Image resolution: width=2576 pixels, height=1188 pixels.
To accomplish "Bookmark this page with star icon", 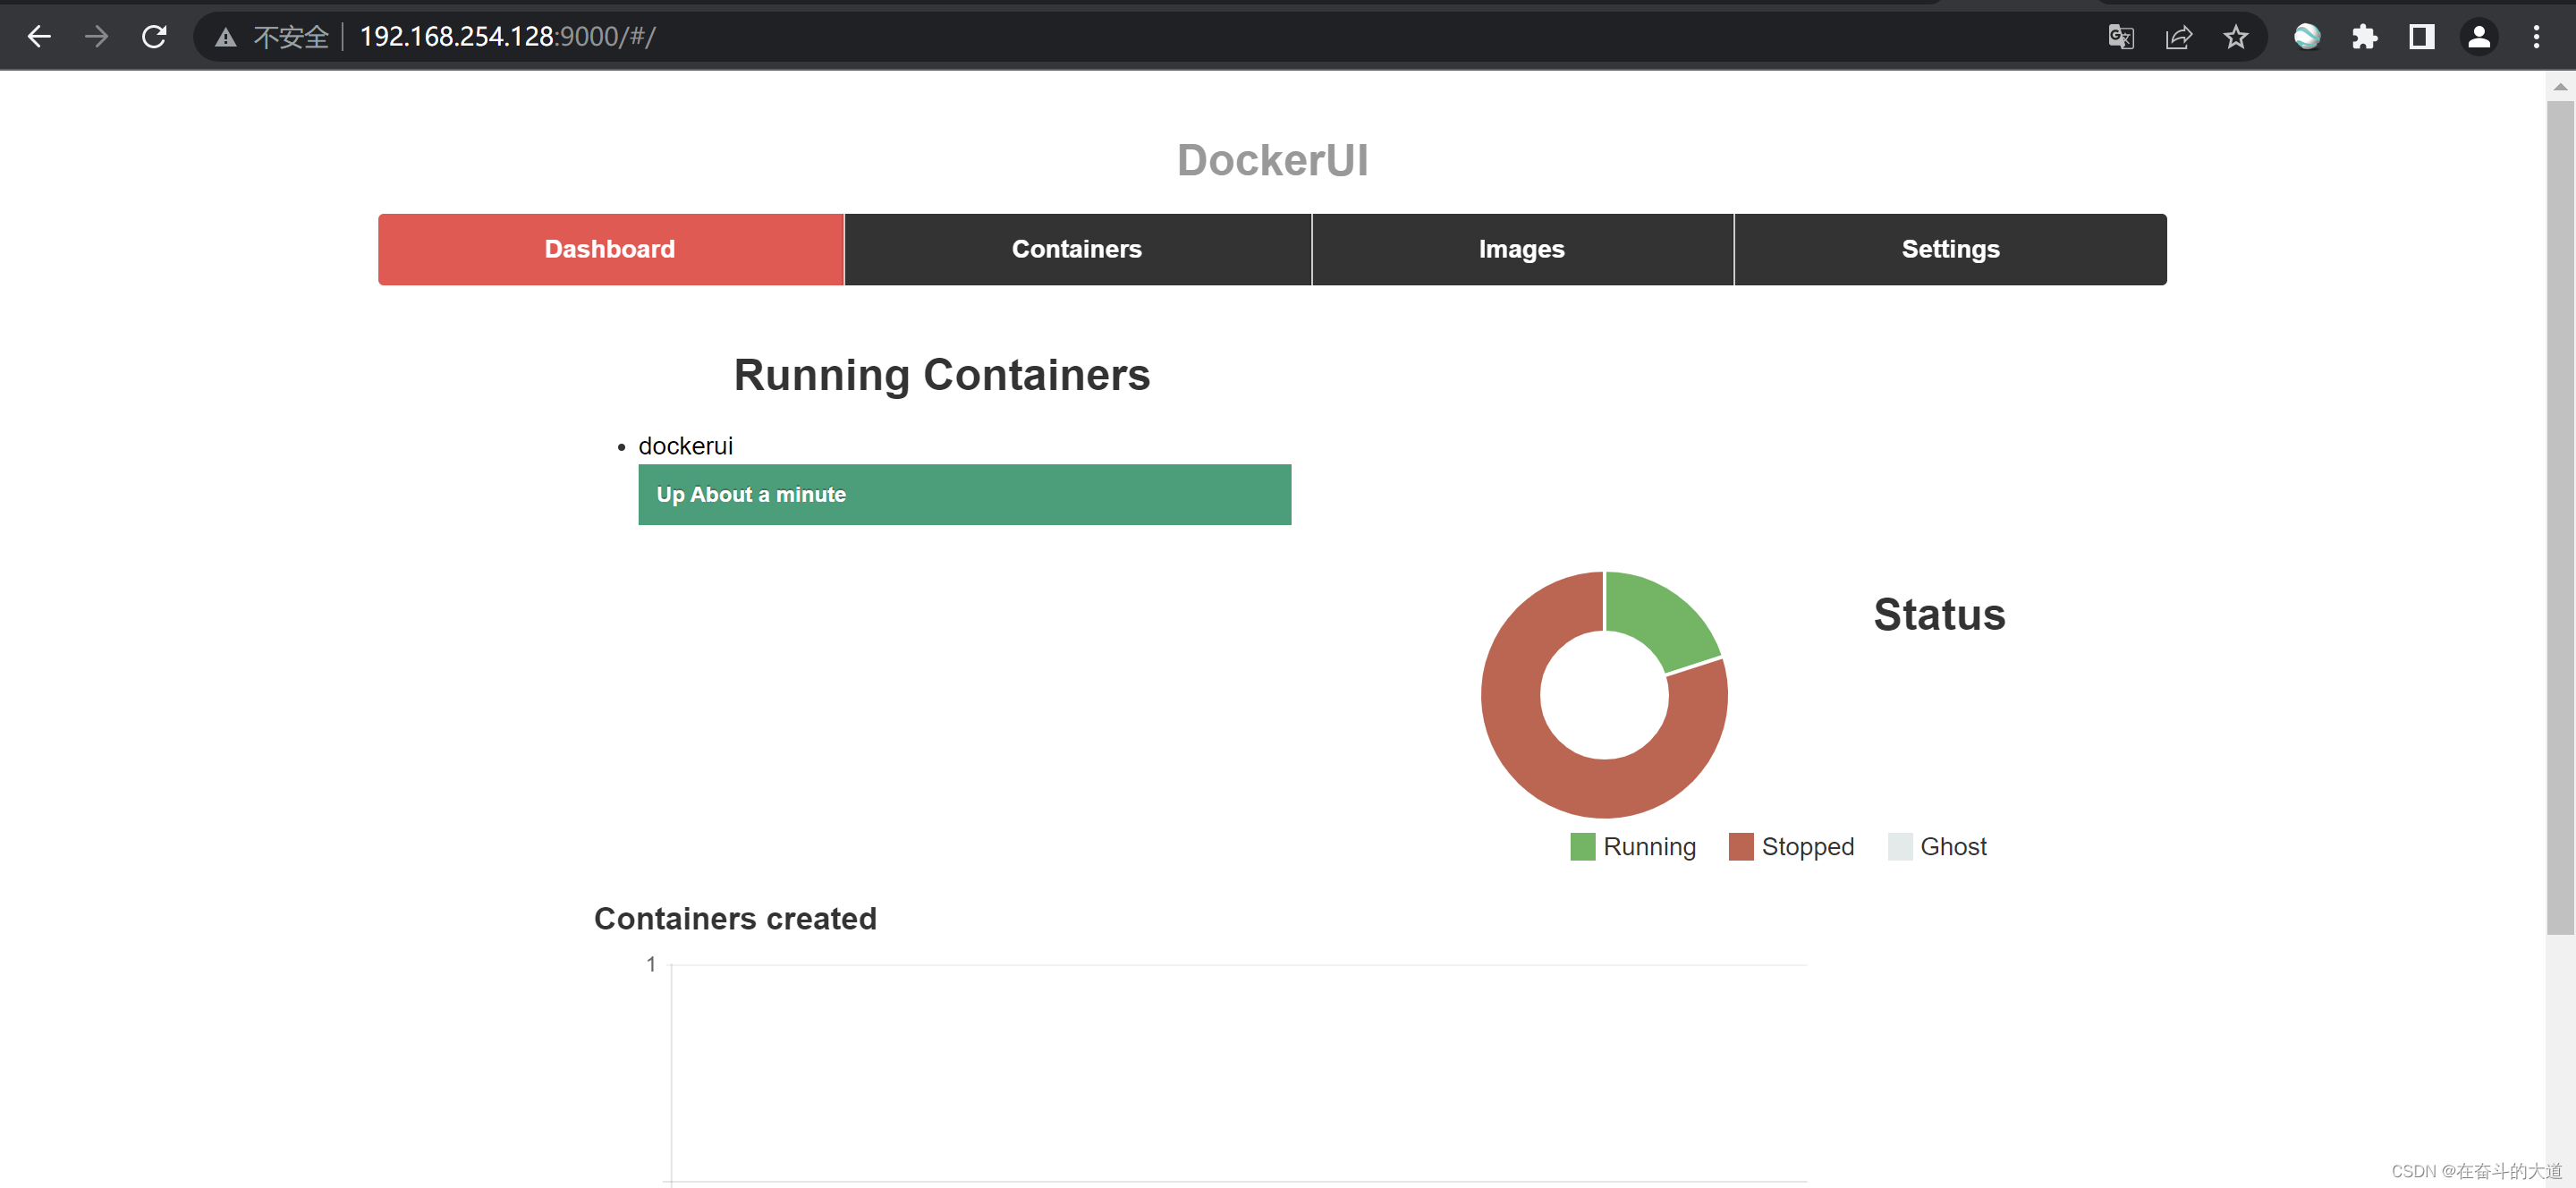I will click(2236, 37).
